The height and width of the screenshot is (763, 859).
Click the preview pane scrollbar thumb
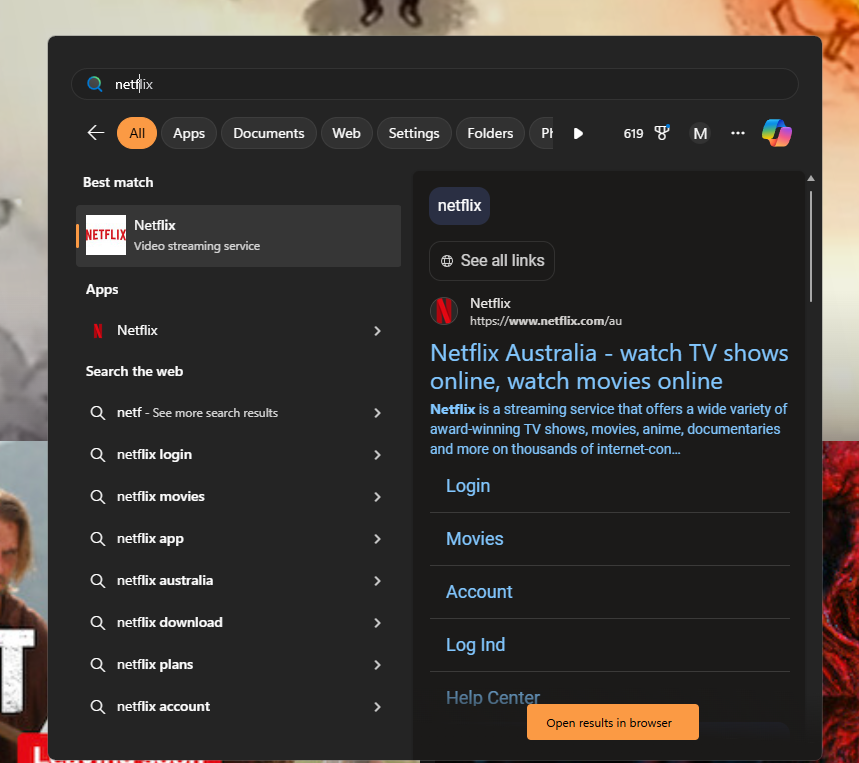[811, 246]
